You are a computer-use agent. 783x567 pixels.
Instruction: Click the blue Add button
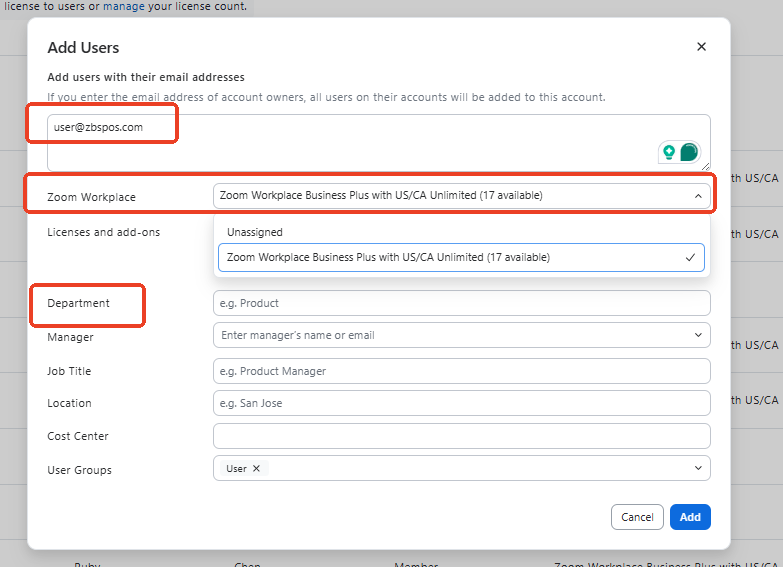coord(690,517)
